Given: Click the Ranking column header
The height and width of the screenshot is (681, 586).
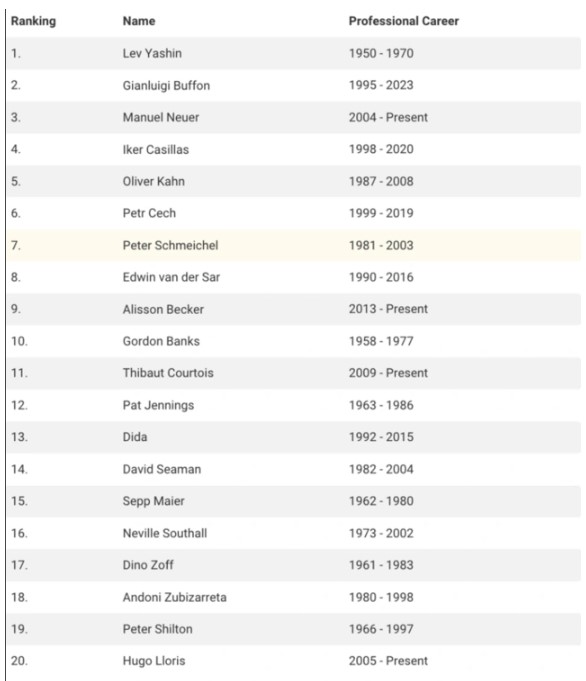Looking at the screenshot, I should 33,21.
